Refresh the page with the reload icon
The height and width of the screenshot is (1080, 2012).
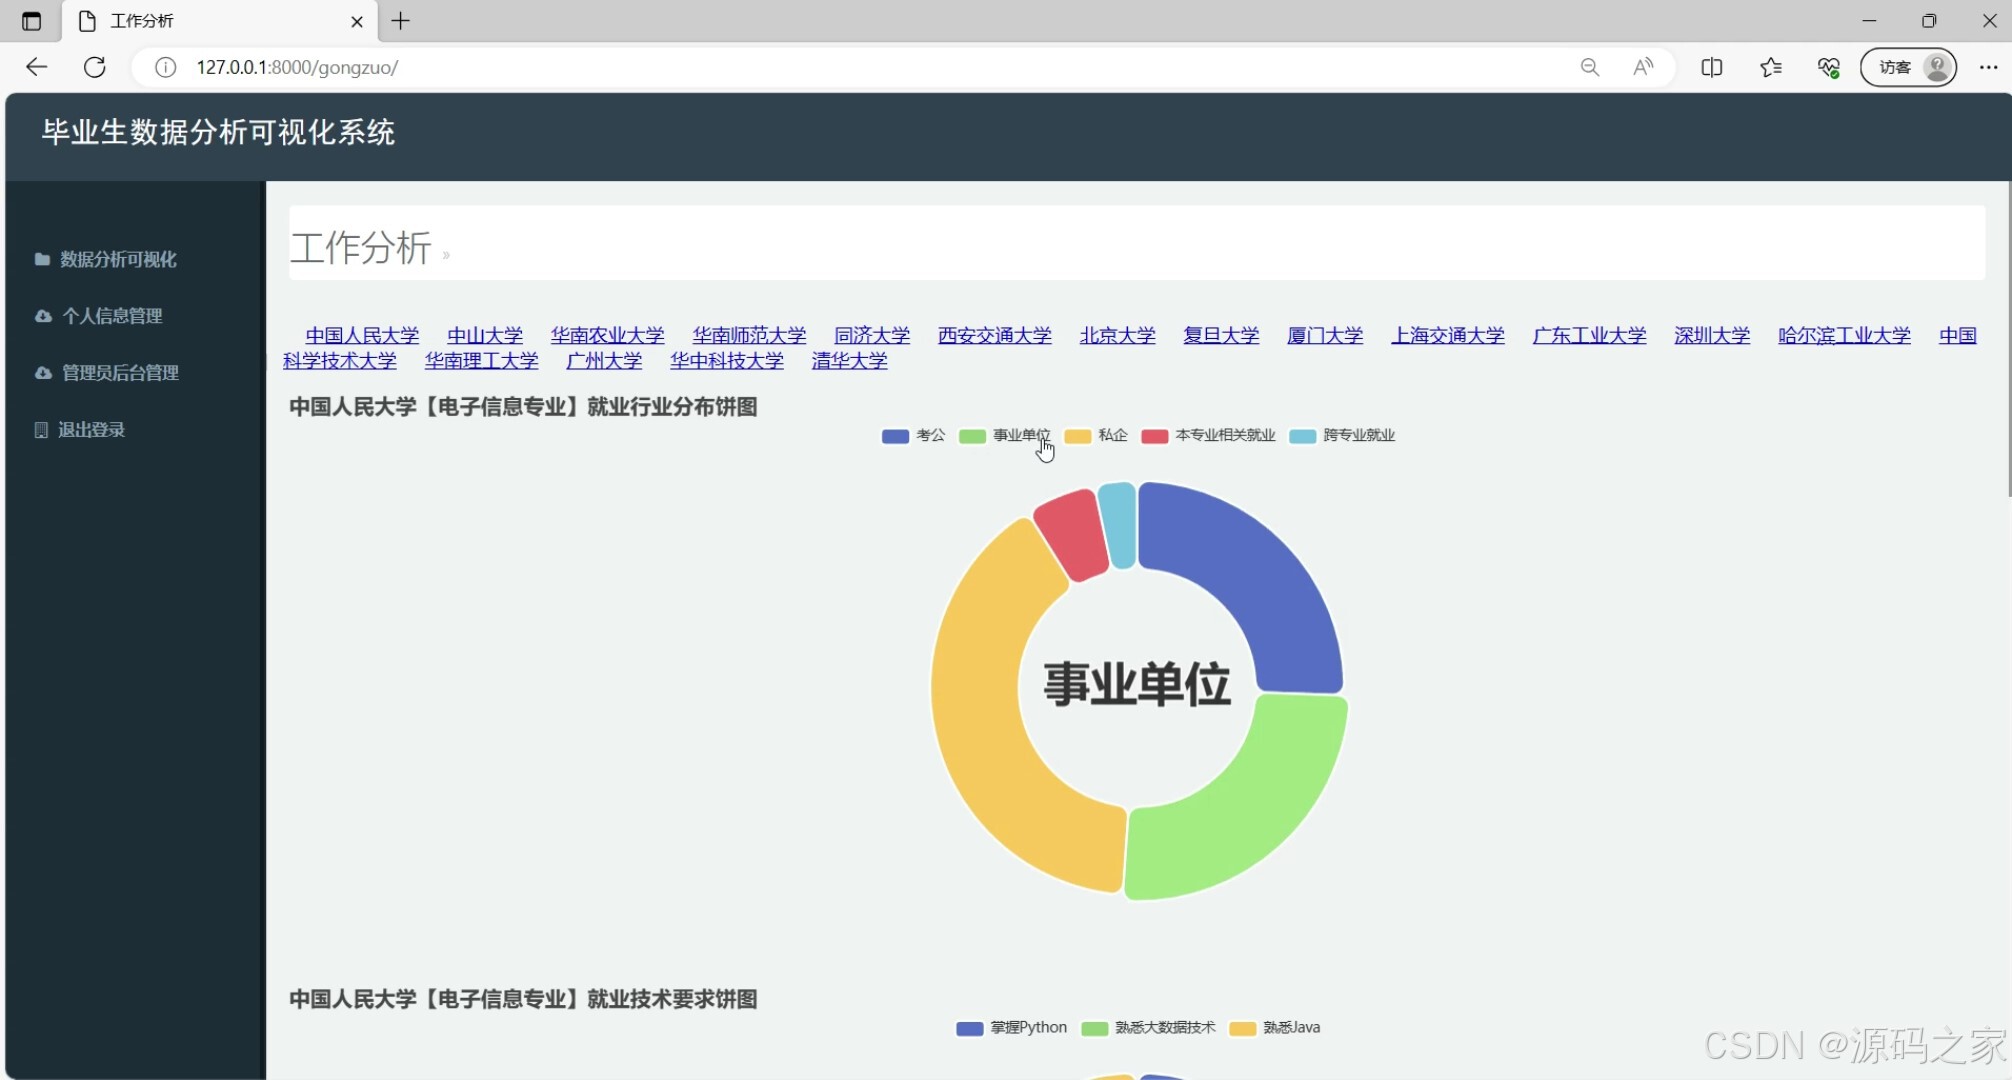click(x=96, y=67)
